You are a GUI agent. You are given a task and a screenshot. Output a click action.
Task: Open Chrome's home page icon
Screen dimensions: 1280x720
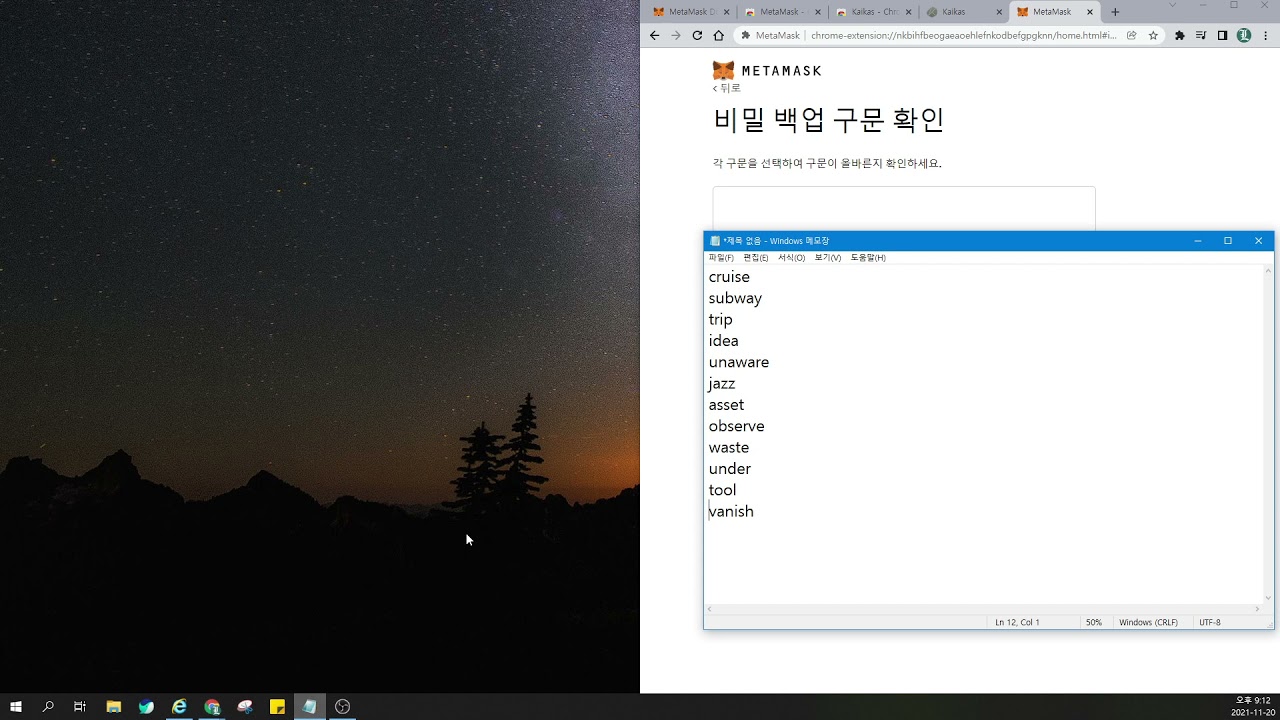718,35
